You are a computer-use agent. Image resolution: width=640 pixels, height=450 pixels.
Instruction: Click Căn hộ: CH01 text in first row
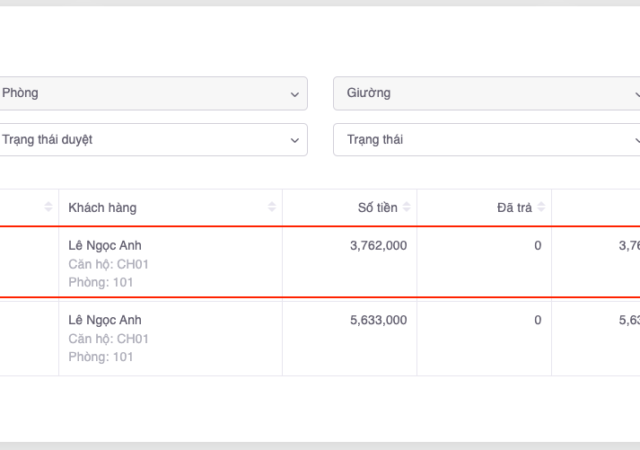tap(108, 264)
